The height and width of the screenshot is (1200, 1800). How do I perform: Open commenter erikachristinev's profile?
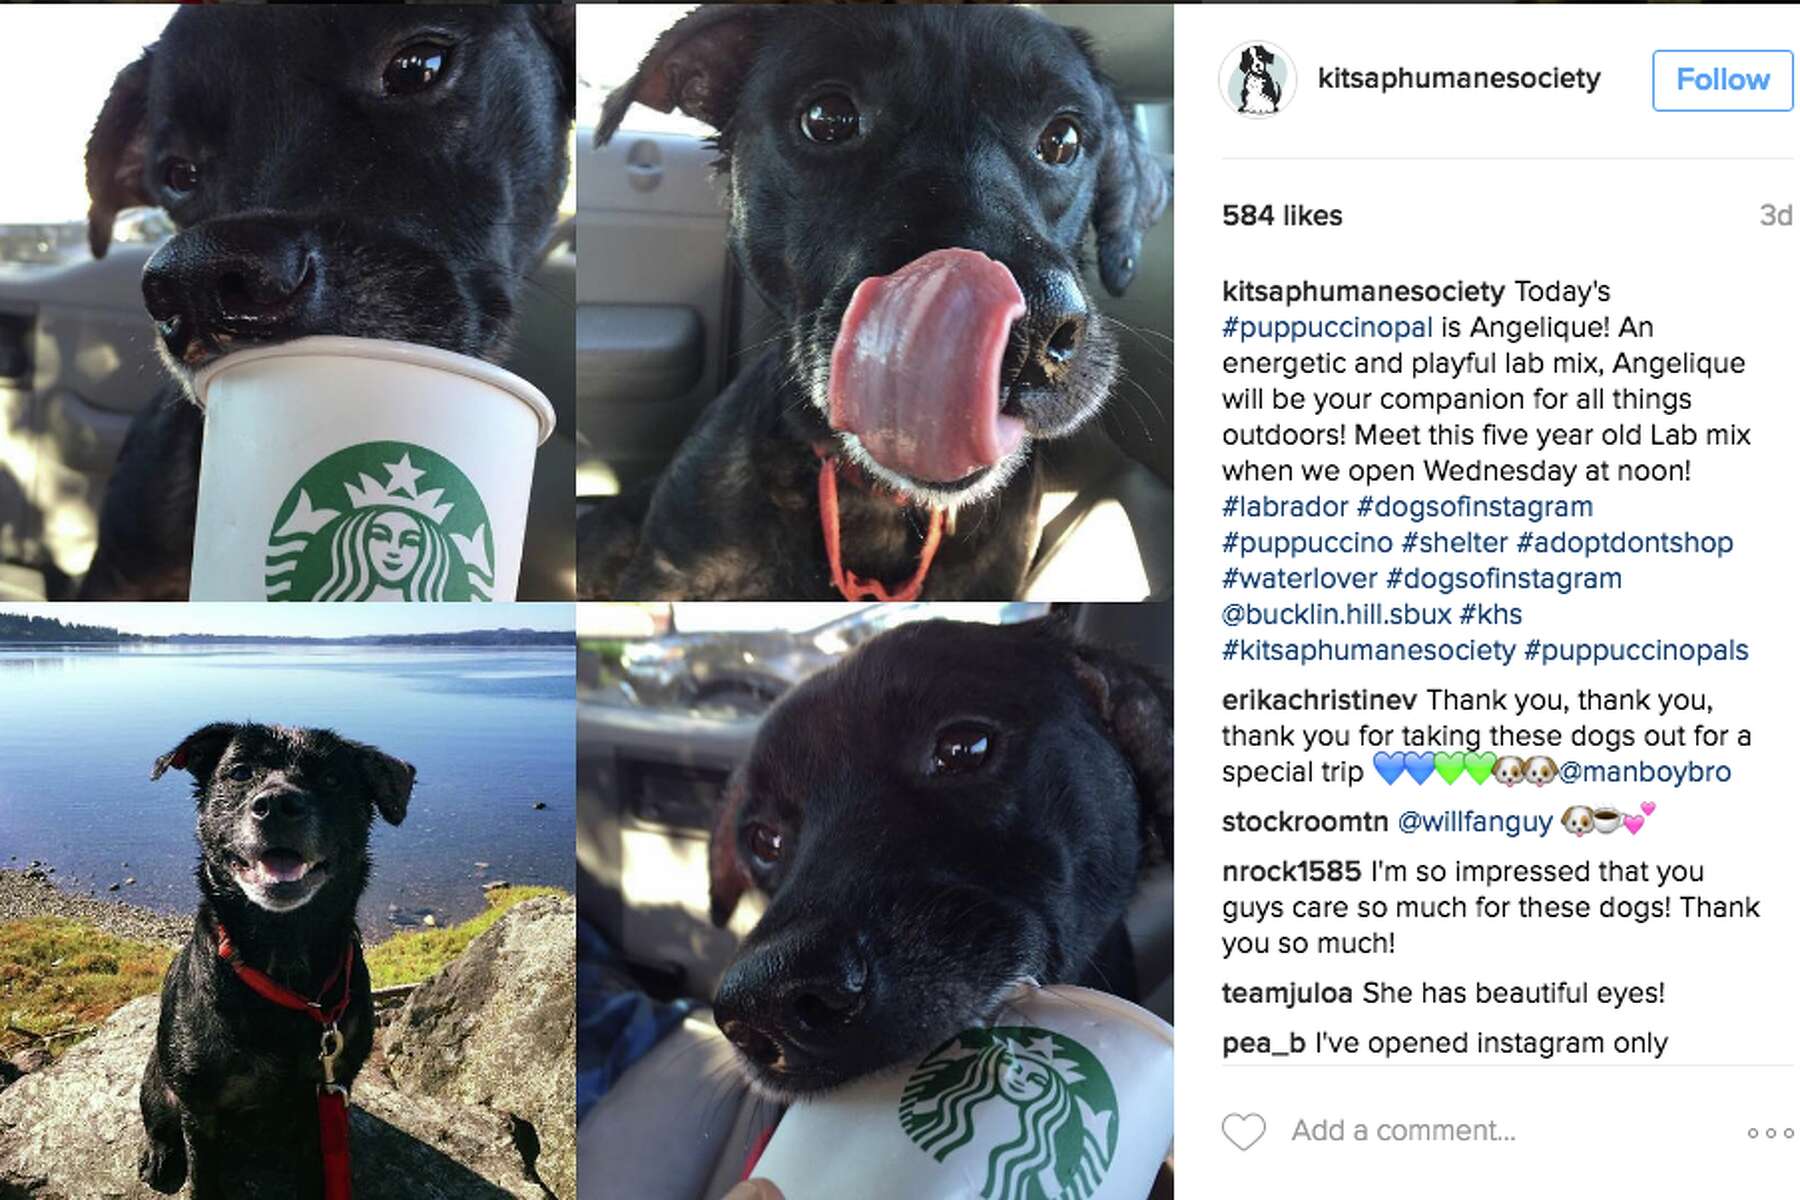point(1319,700)
